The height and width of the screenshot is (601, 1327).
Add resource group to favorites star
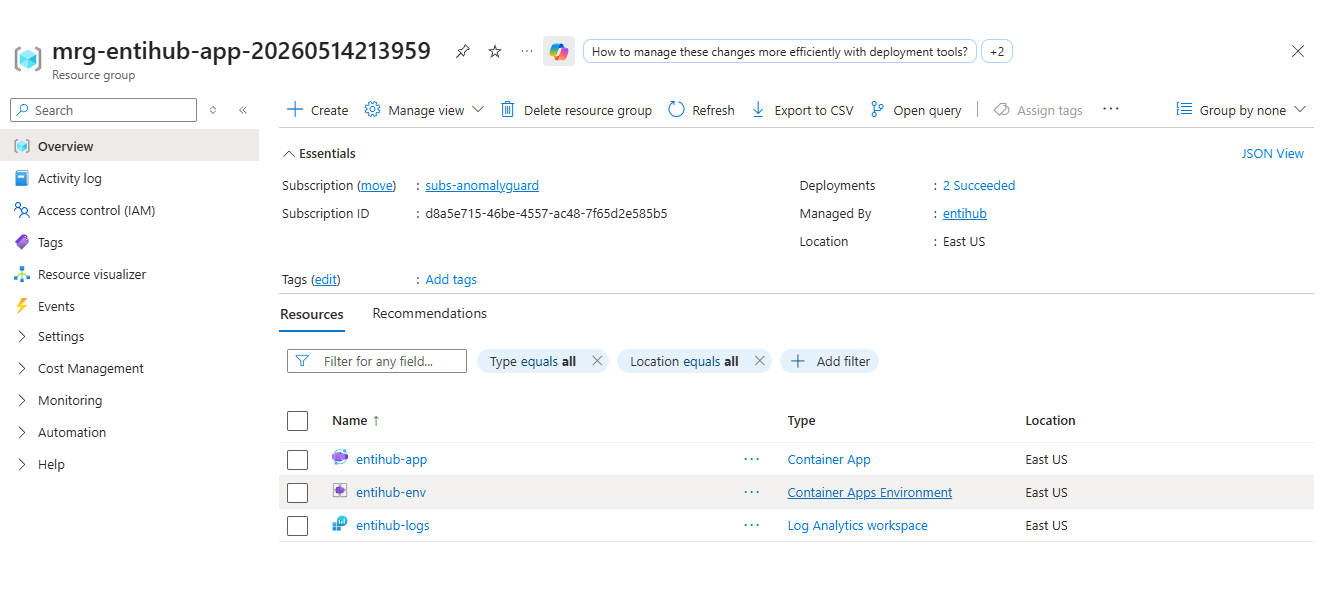coord(495,51)
